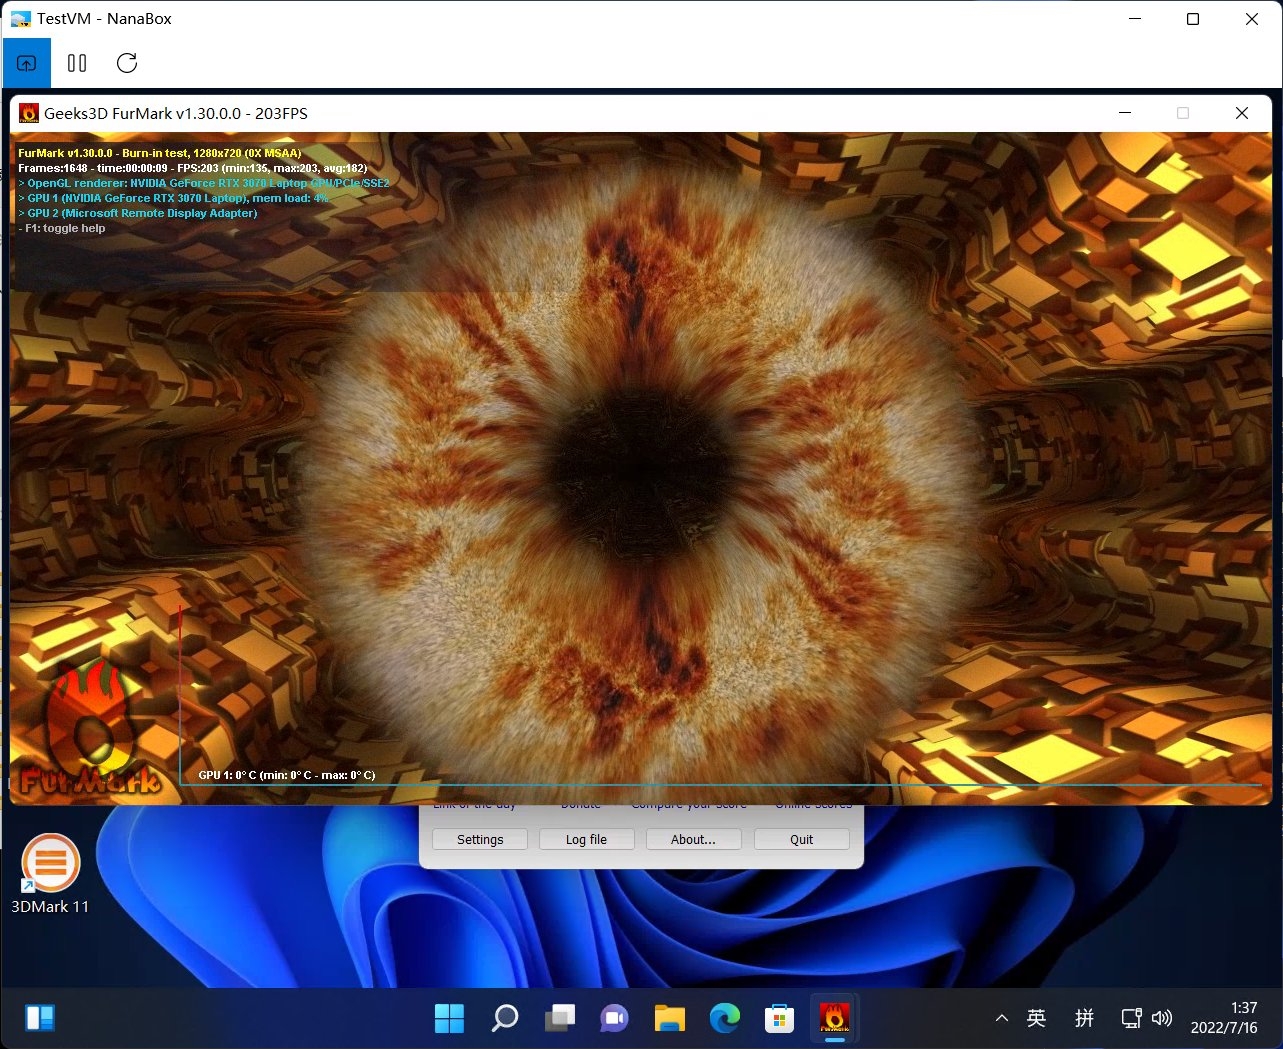The width and height of the screenshot is (1283, 1049).
Task: Click the "3DMark 11" desktop icon label
Action: click(50, 906)
